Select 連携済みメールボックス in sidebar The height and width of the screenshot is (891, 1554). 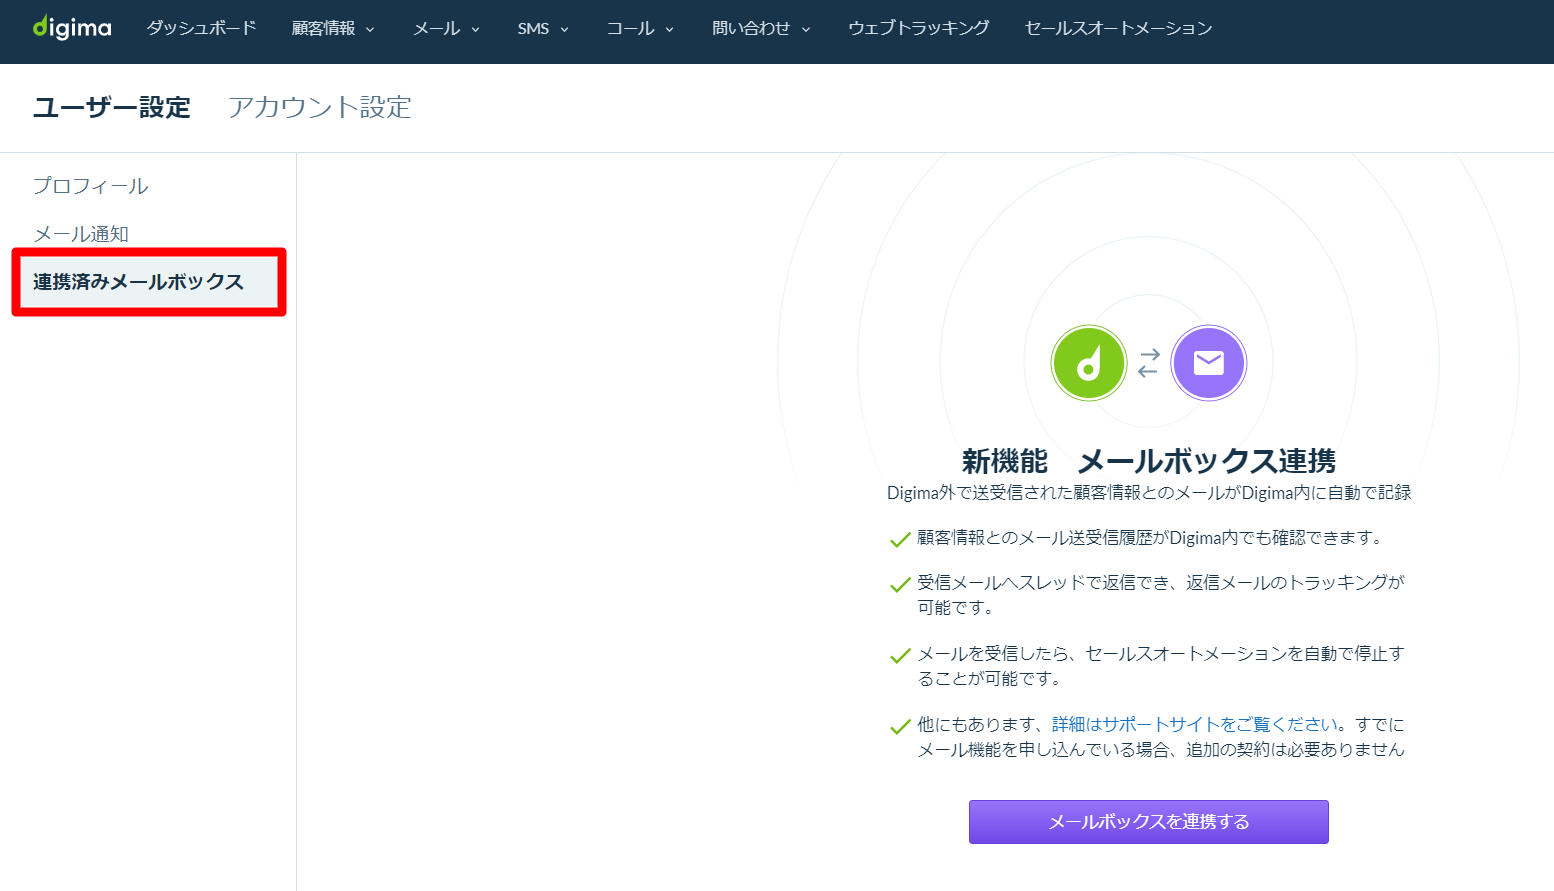tap(149, 282)
